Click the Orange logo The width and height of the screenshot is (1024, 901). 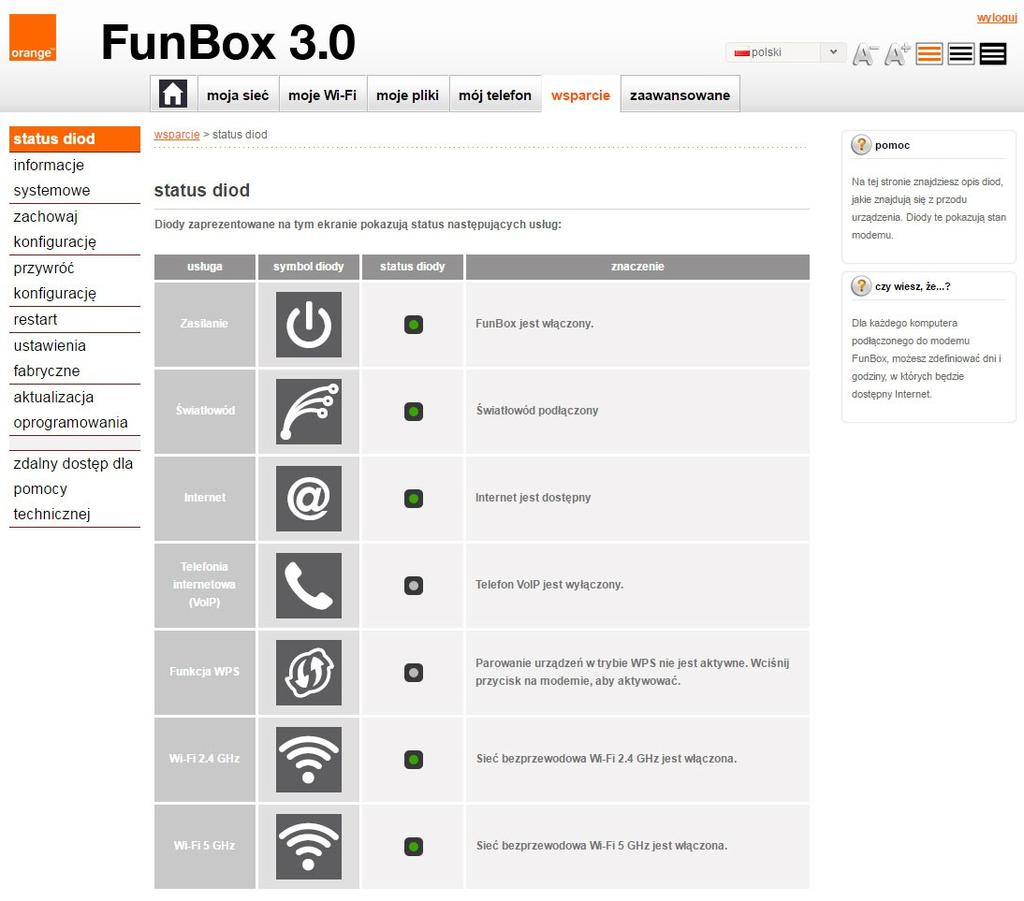click(33, 38)
